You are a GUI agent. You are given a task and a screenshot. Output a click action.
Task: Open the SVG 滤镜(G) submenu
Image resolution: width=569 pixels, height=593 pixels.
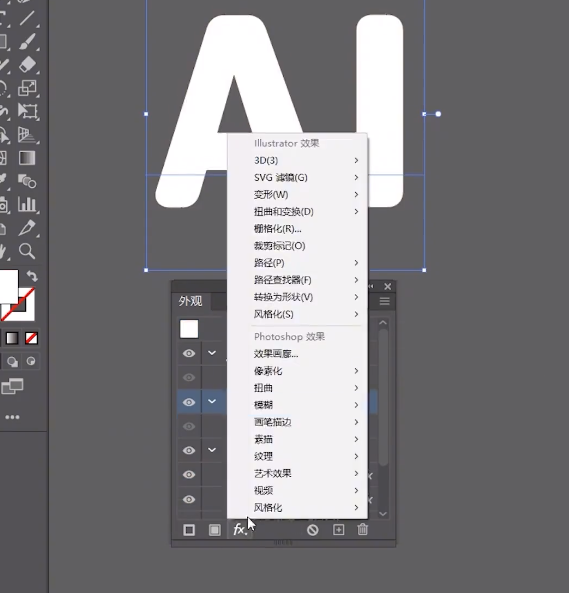pyautogui.click(x=297, y=177)
